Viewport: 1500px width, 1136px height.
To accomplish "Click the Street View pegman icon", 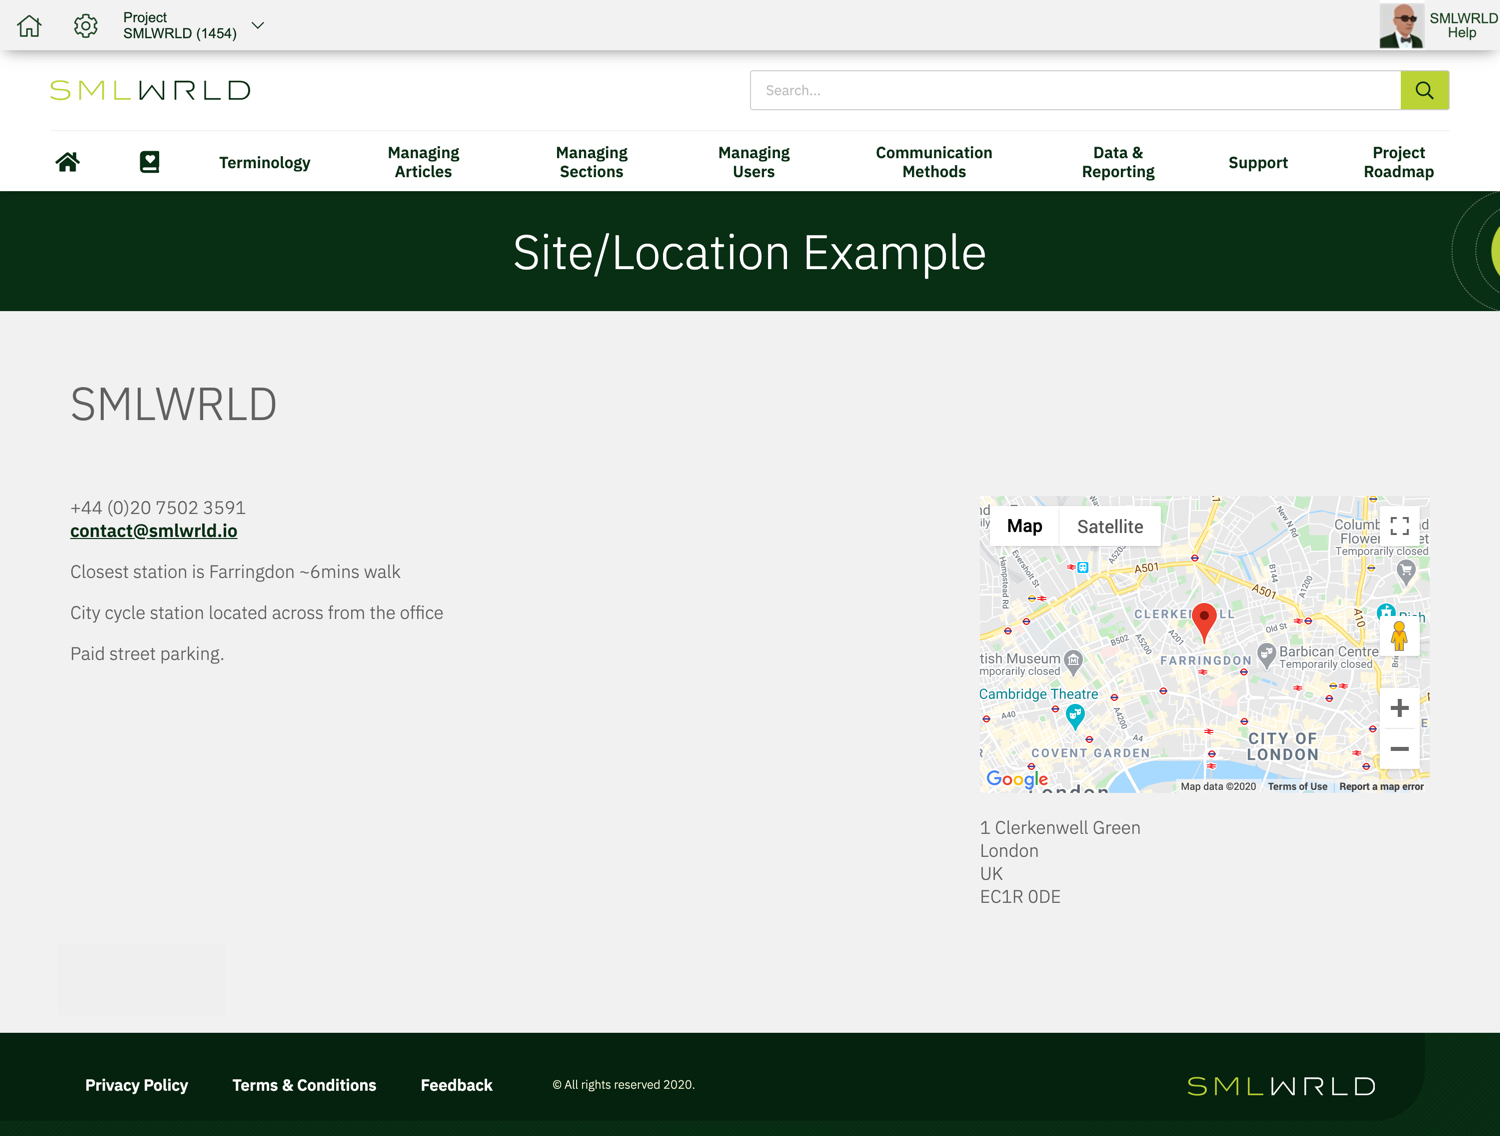I will [x=1399, y=636].
